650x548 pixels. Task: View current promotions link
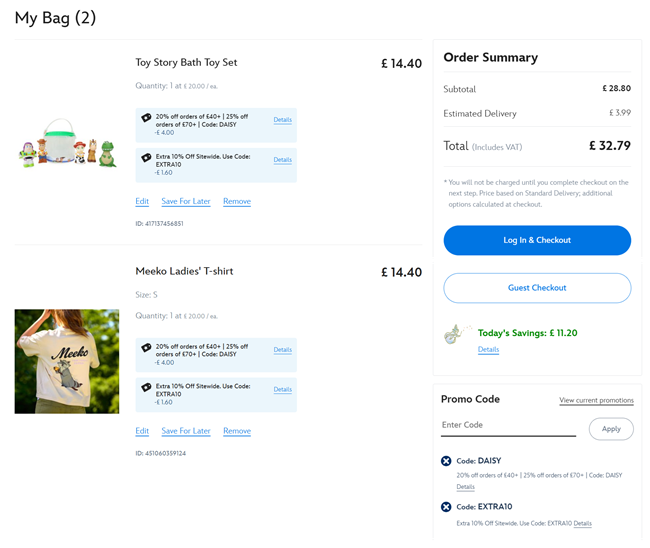[596, 400]
